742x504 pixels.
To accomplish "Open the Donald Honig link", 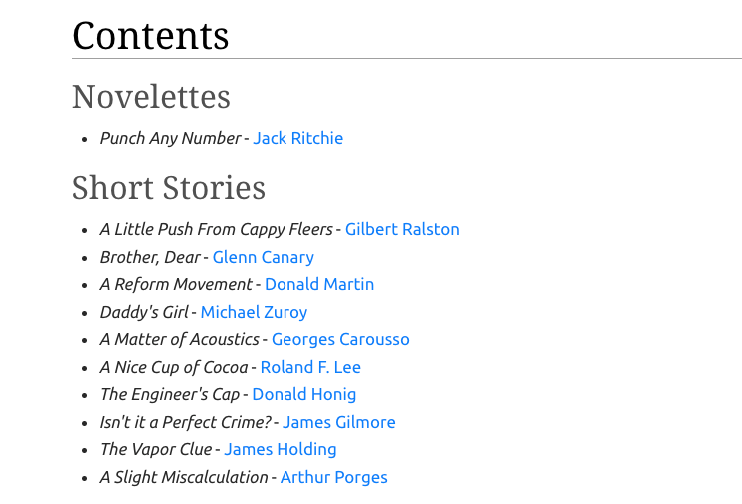I will coord(304,394).
